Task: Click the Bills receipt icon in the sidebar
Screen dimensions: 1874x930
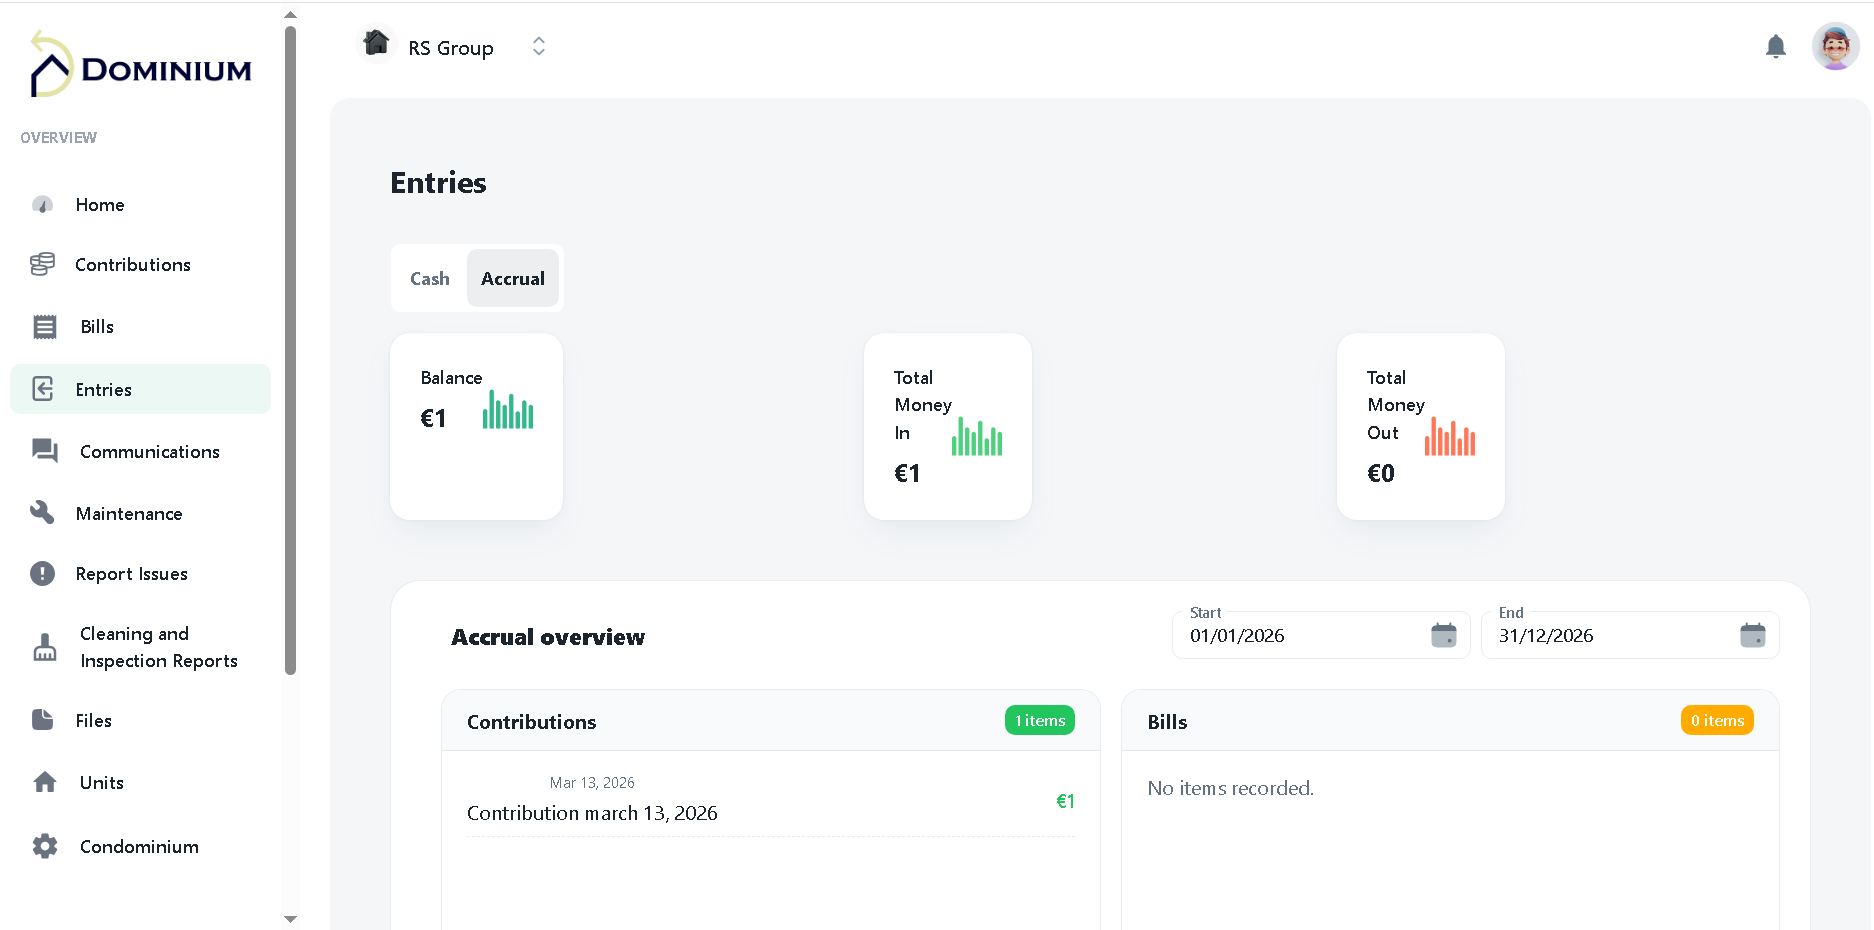Action: click(x=44, y=326)
